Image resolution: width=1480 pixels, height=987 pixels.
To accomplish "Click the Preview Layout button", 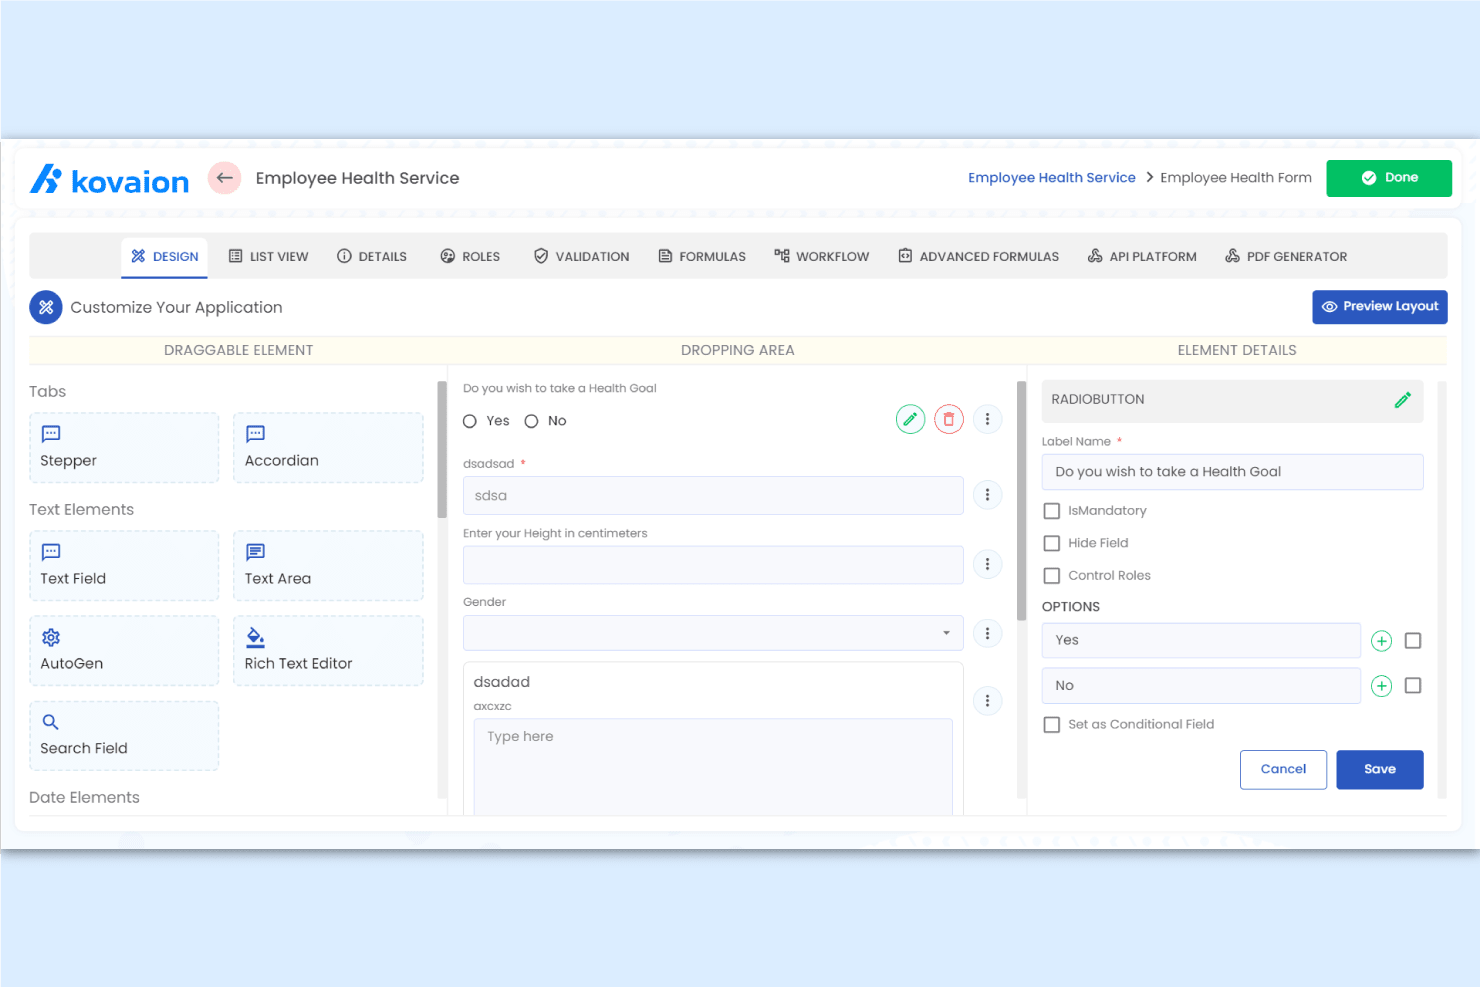I will [1380, 306].
